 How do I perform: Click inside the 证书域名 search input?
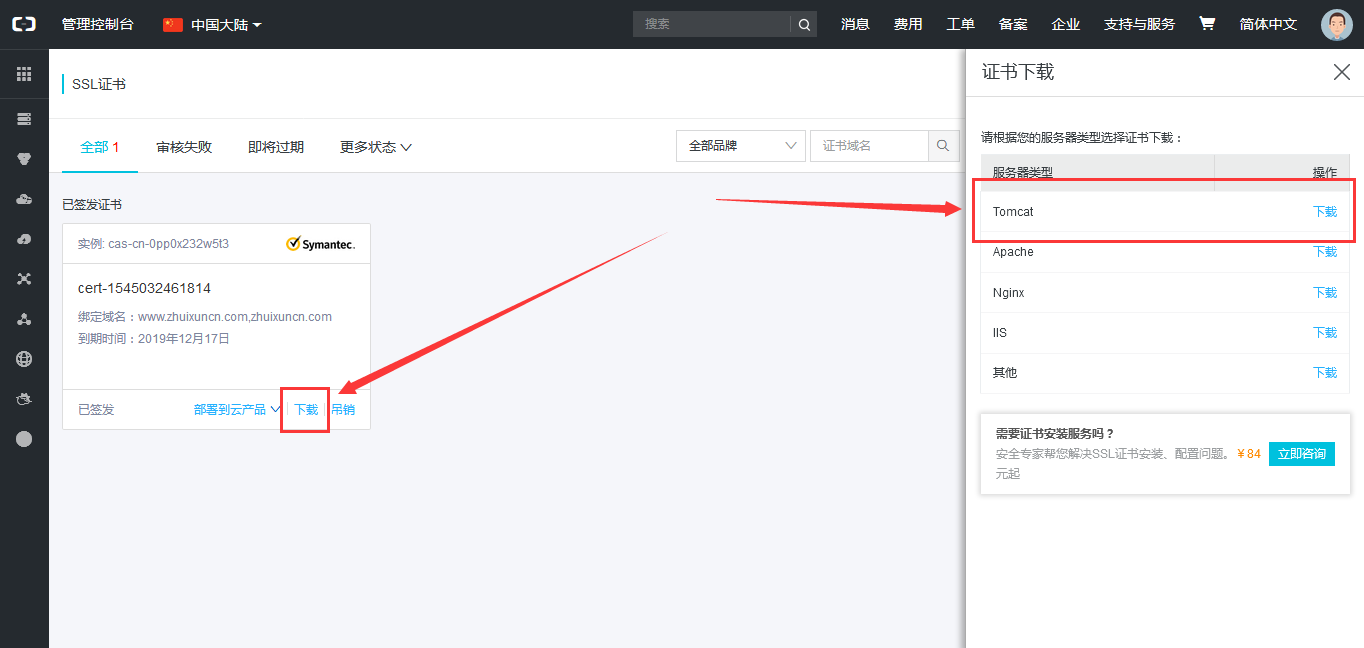(870, 145)
